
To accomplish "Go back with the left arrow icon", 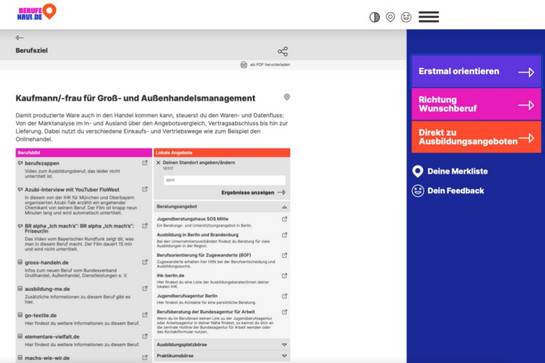I will (19, 38).
